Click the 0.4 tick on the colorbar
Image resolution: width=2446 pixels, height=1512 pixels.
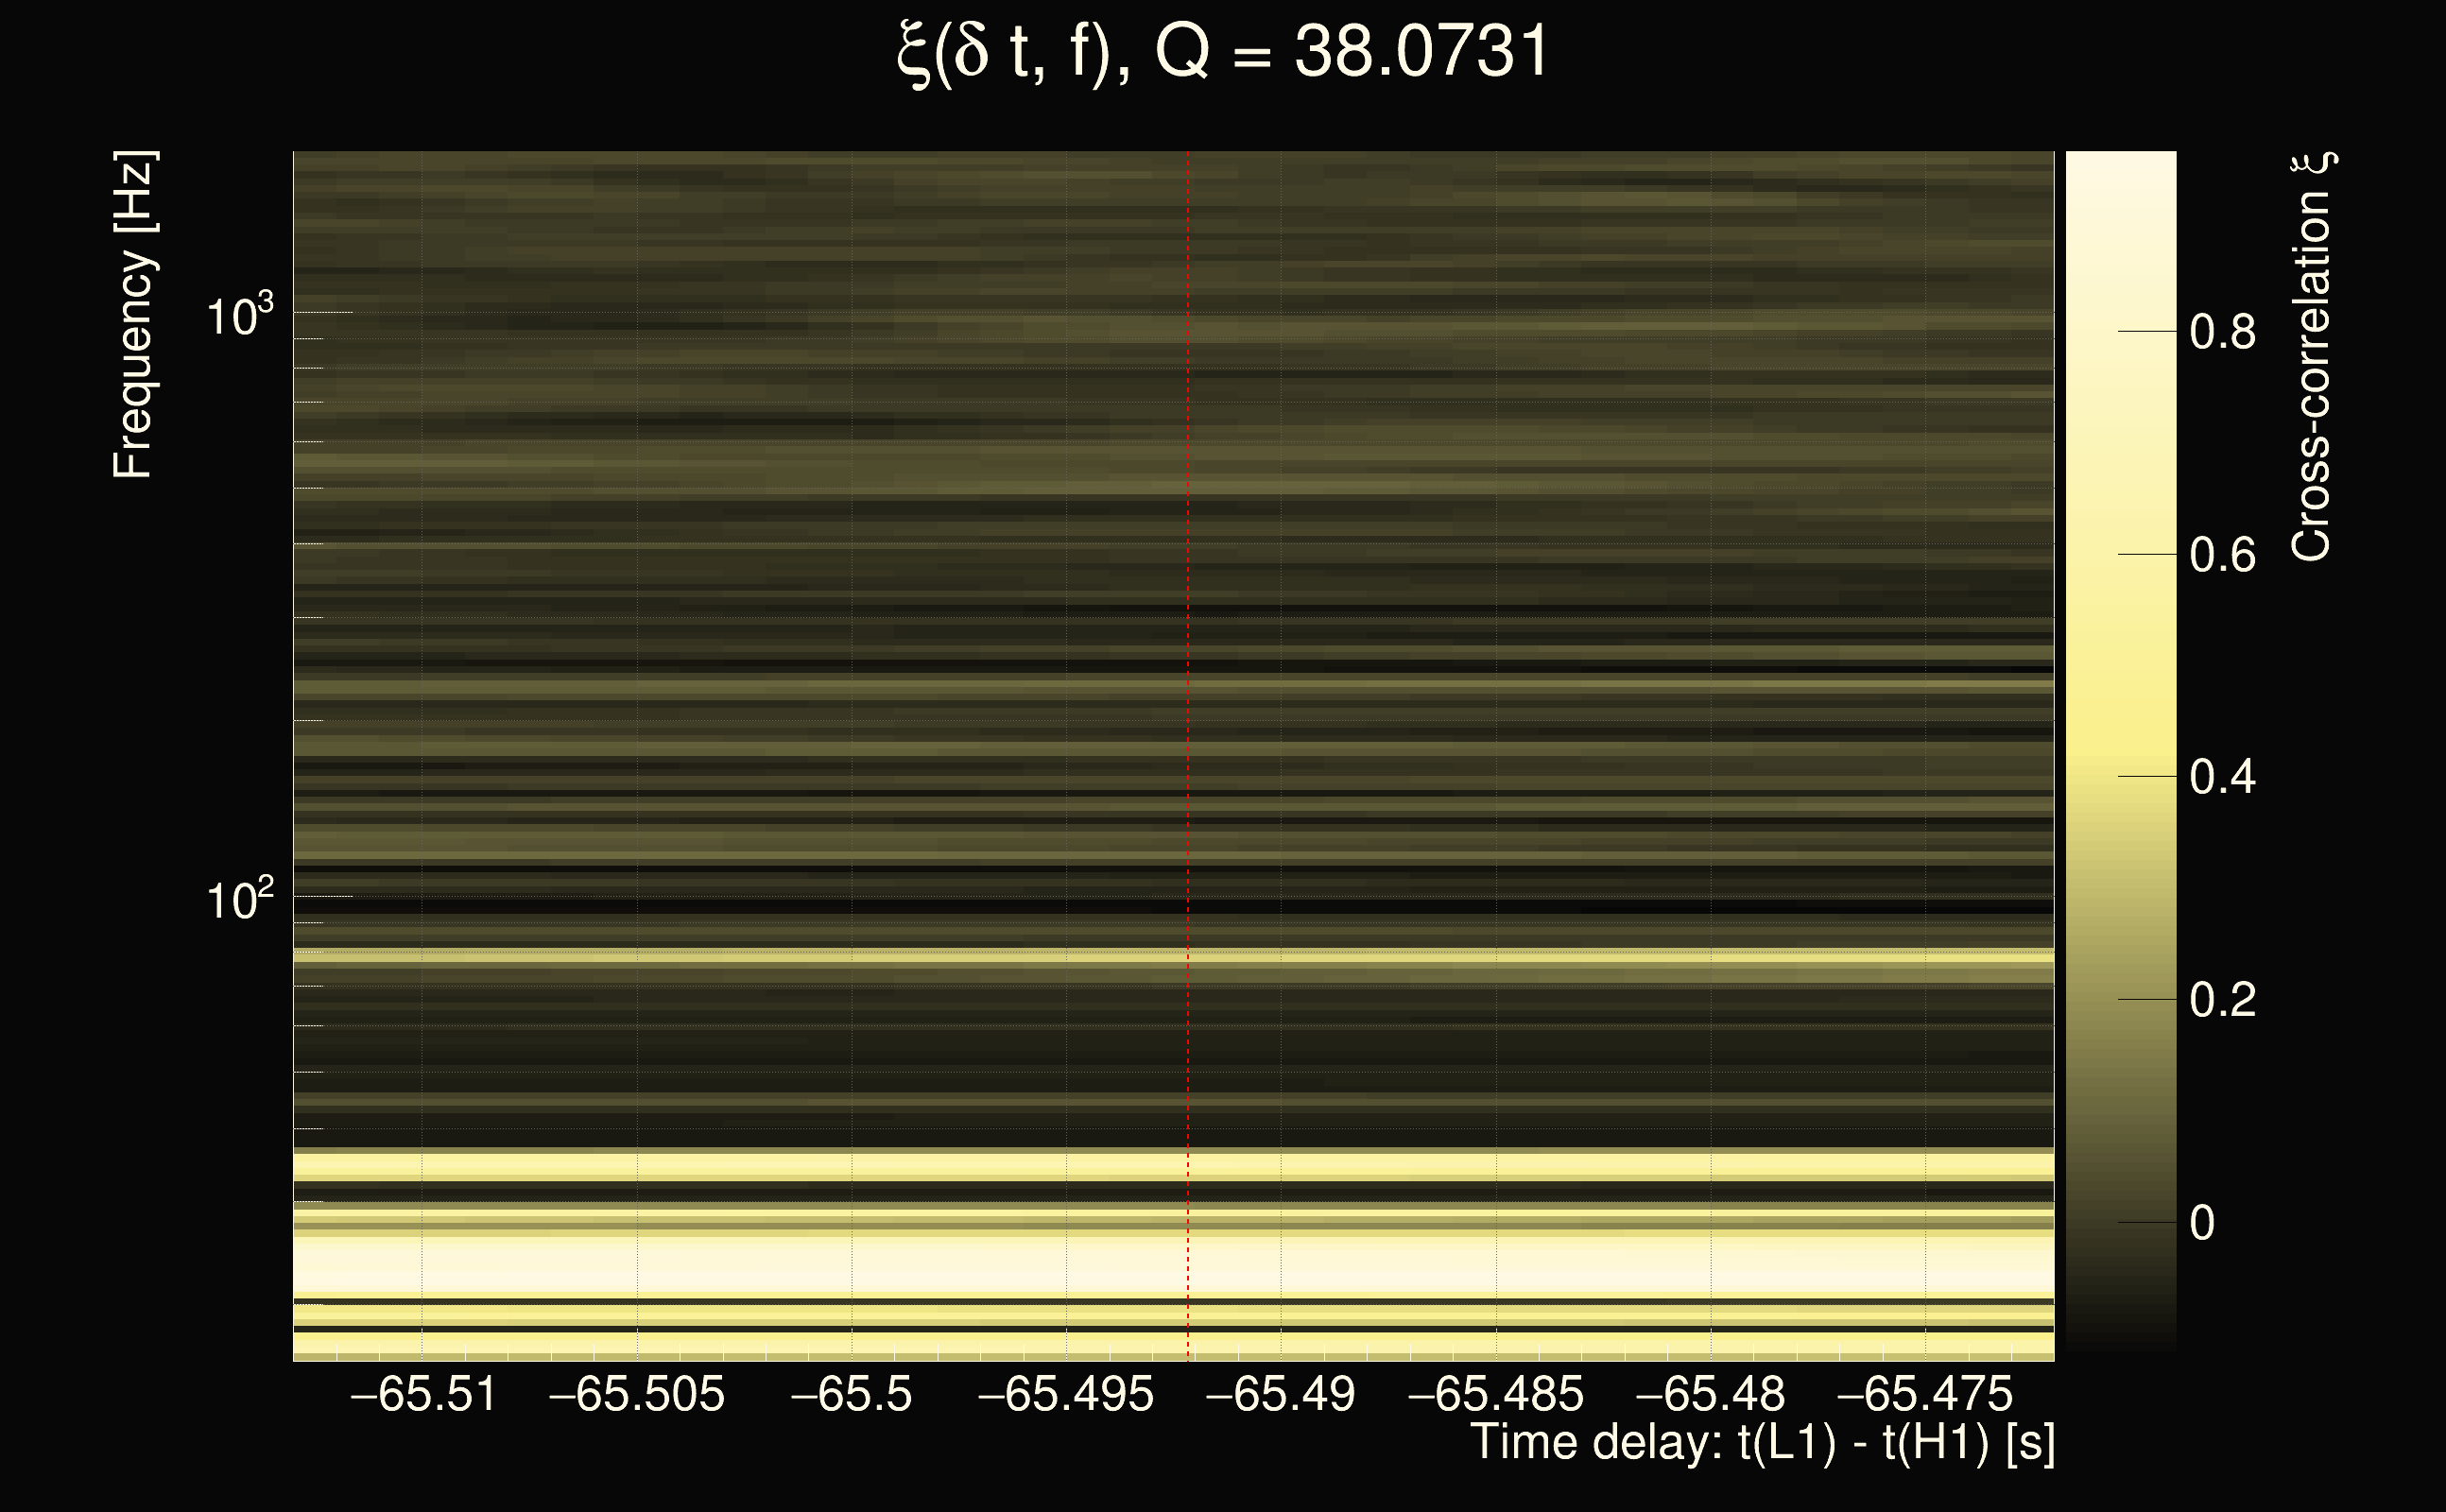pyautogui.click(x=2222, y=778)
